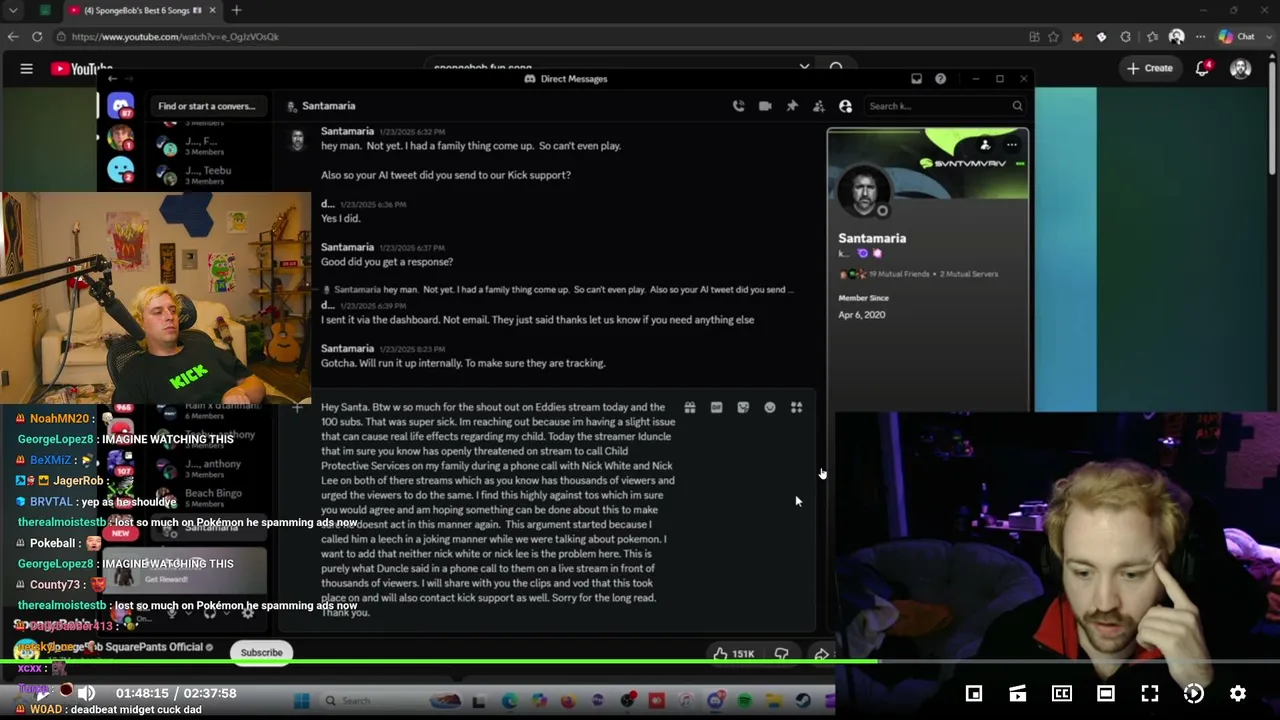Bookmark this page with the star icon
The image size is (1280, 720).
[x=1053, y=37]
